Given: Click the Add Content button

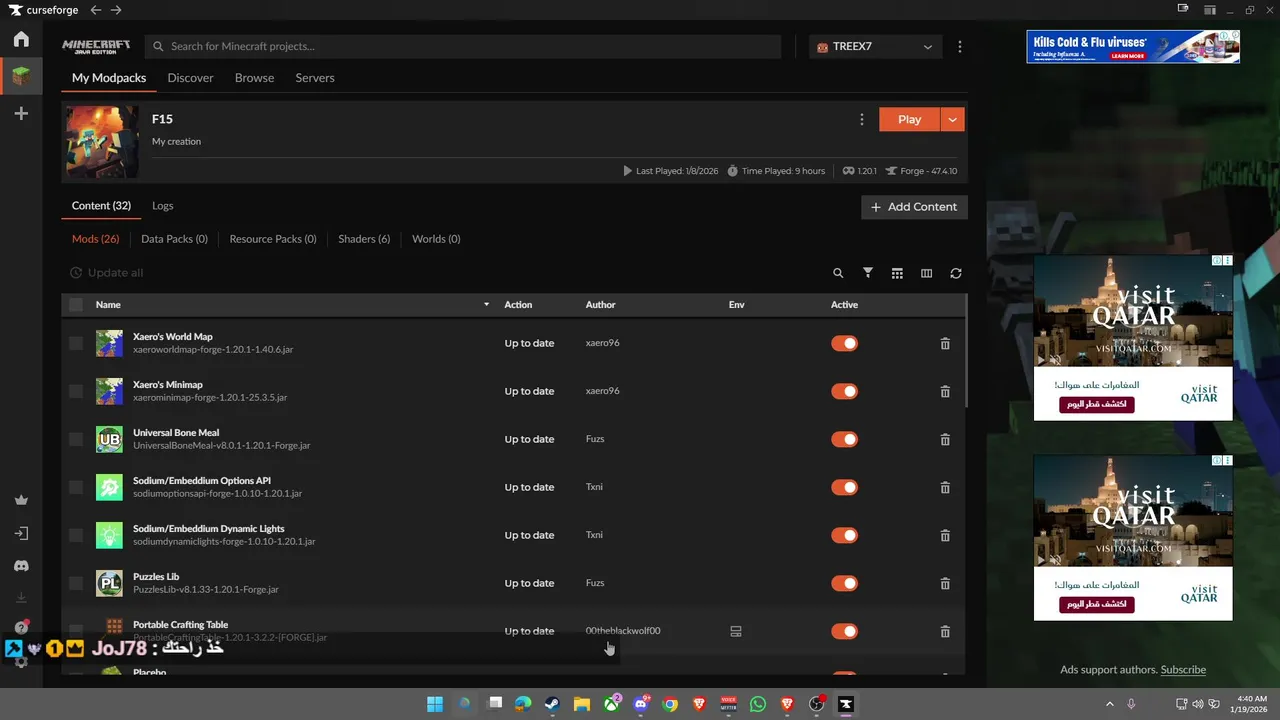Looking at the screenshot, I should point(914,207).
